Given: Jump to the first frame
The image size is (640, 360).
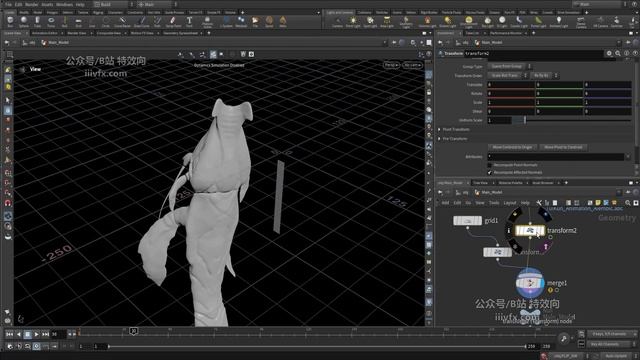Looking at the screenshot, I should (x=9, y=334).
